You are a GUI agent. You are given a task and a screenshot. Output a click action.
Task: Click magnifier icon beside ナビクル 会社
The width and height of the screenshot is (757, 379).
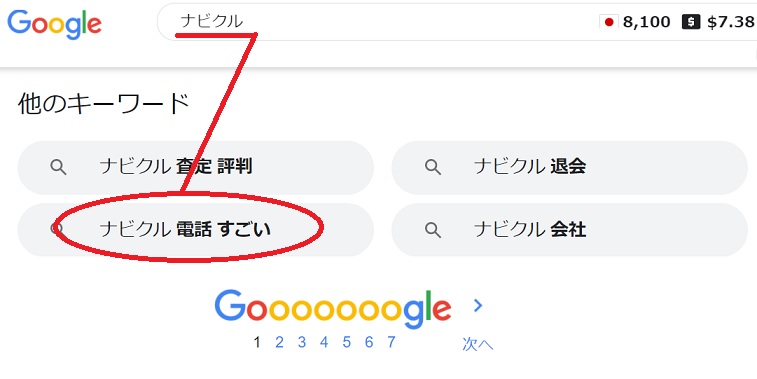(433, 230)
